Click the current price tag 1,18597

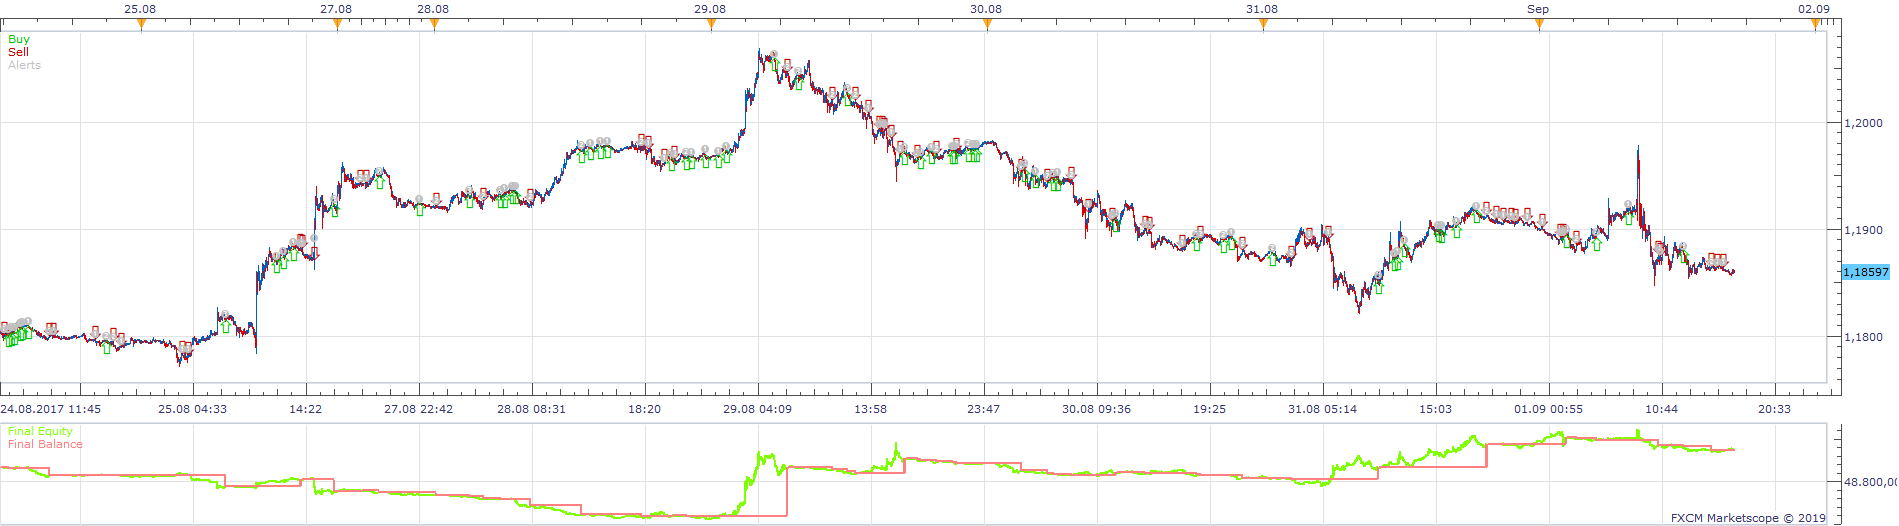pos(1866,272)
